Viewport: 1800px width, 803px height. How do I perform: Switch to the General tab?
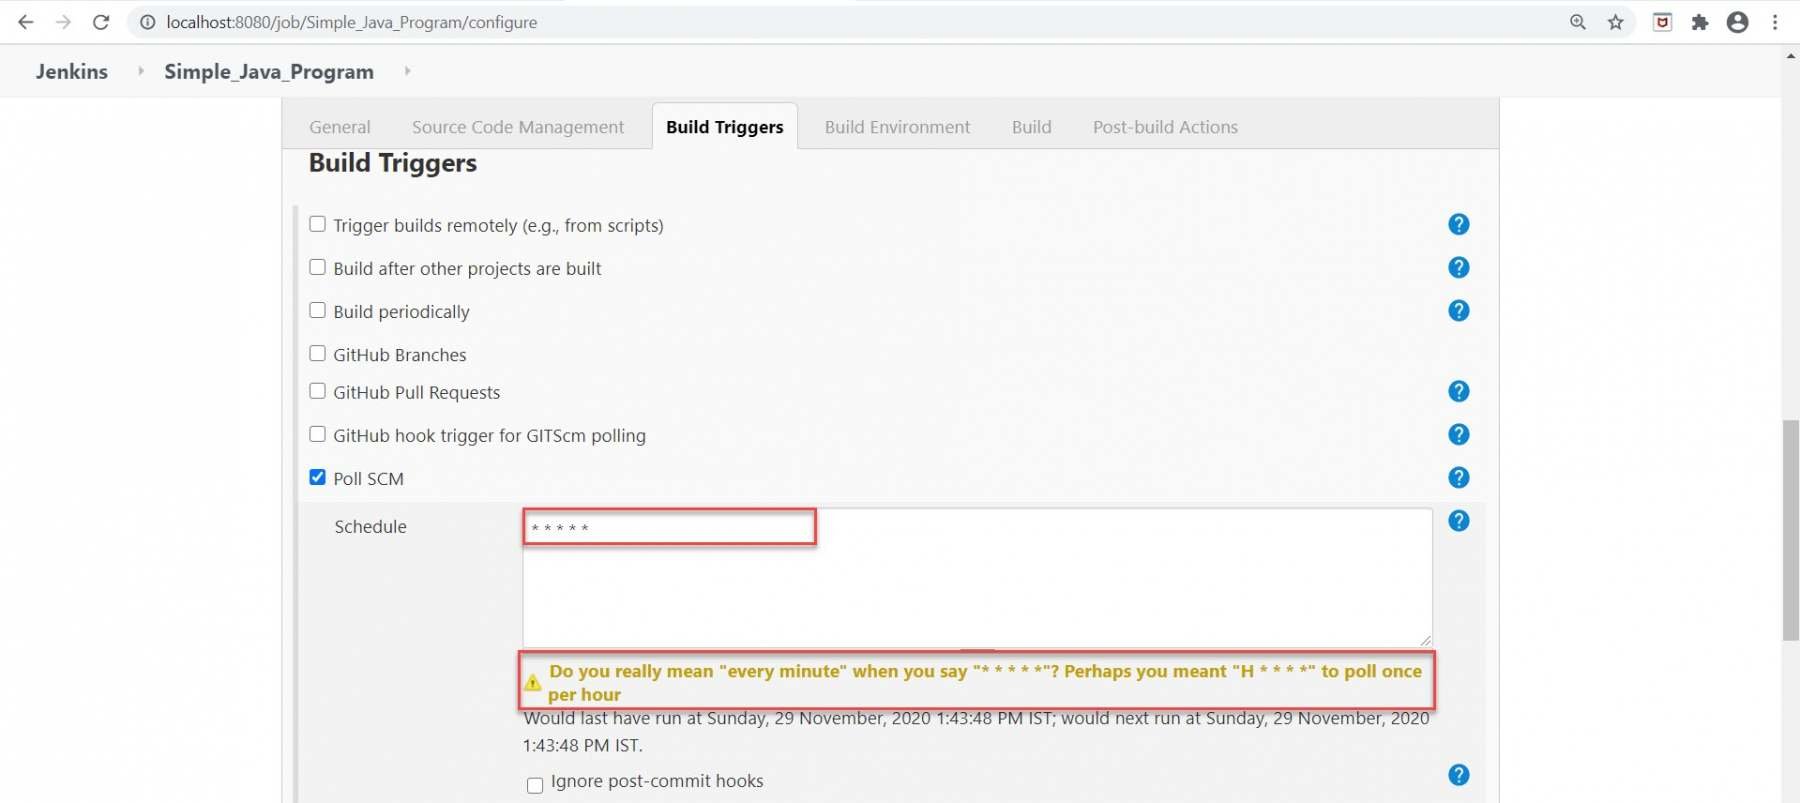click(x=340, y=127)
